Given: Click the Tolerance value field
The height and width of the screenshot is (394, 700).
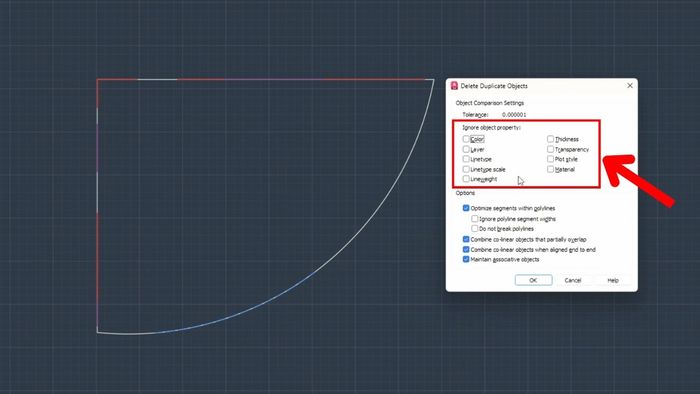Looking at the screenshot, I should (514, 115).
